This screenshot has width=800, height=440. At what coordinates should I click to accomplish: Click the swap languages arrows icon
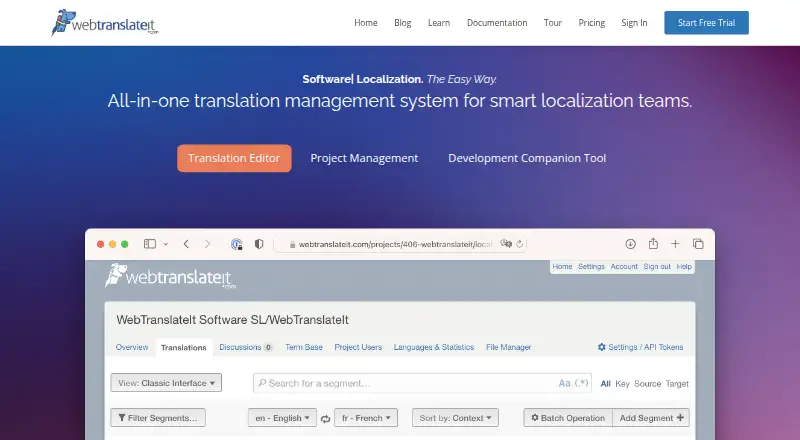tap(326, 418)
